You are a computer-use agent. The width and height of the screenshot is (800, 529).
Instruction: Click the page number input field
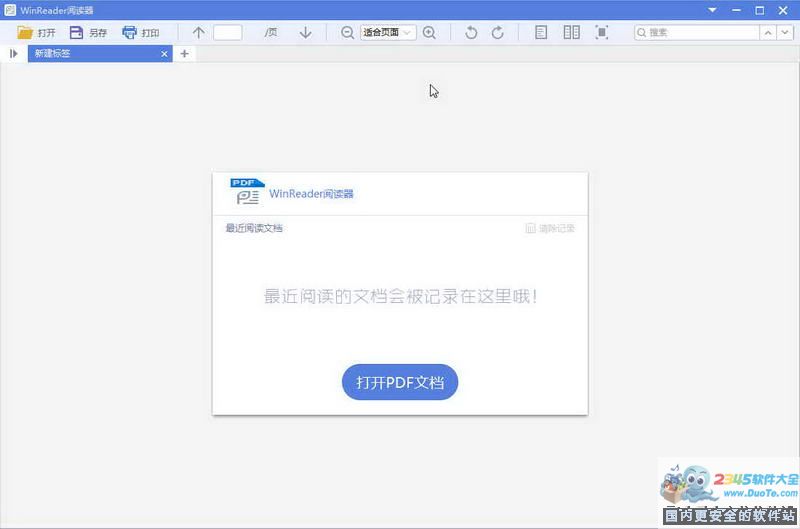(228, 33)
